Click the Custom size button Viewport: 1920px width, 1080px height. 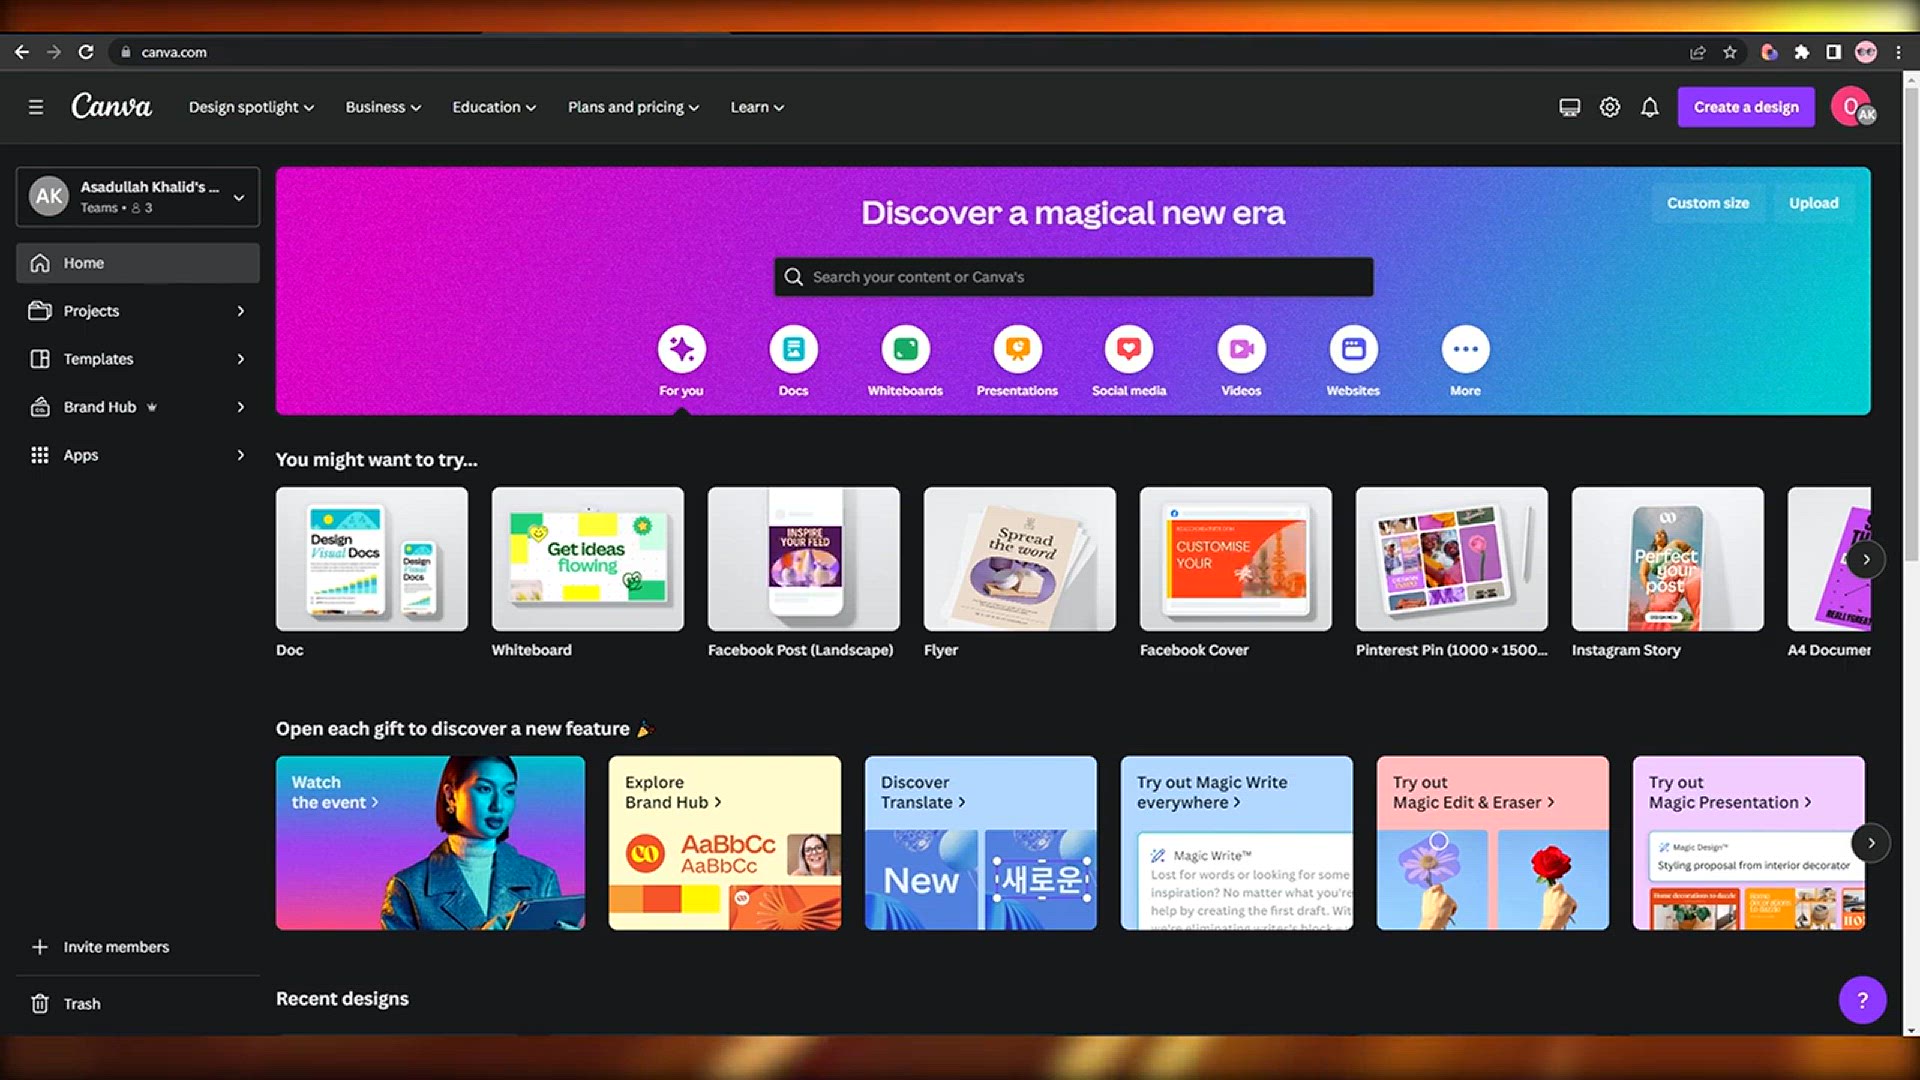(x=1708, y=203)
